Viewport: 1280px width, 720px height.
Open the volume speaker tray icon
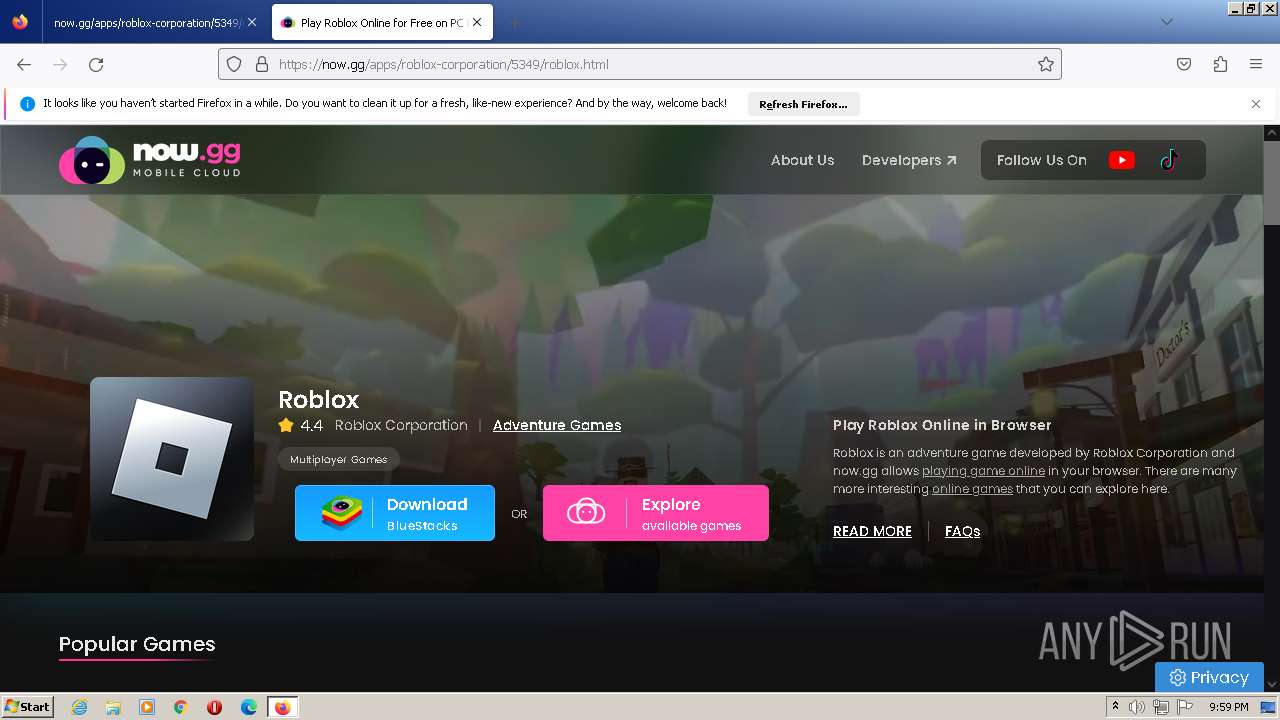pyautogui.click(x=1137, y=707)
